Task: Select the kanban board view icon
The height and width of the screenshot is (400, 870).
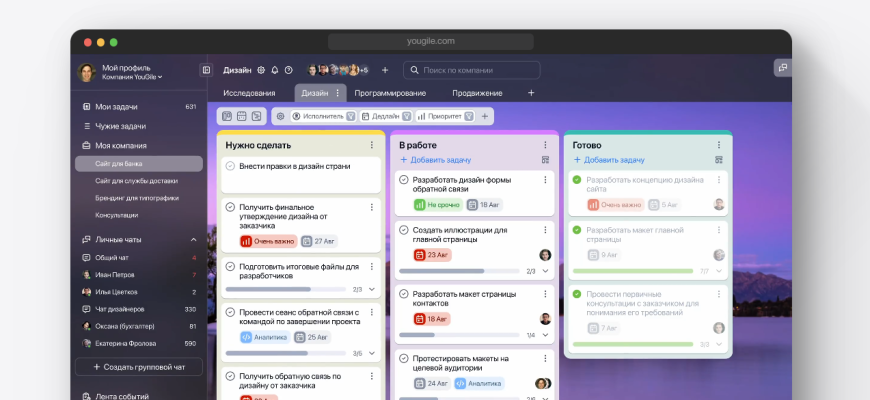Action: coord(227,116)
